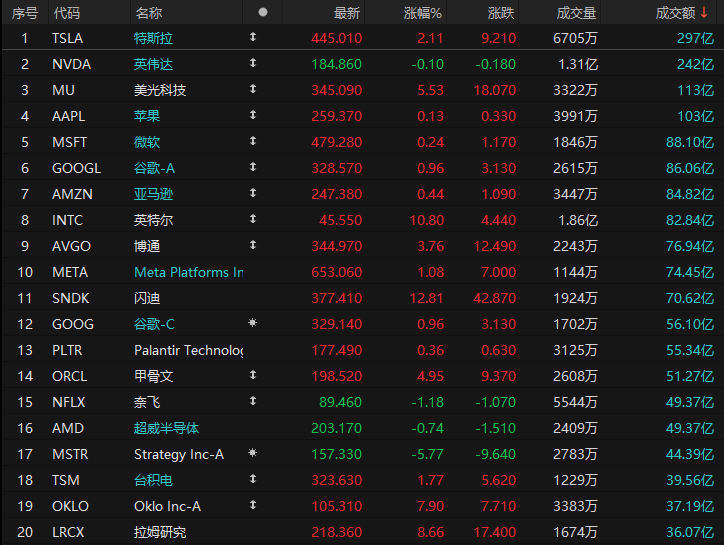The width and height of the screenshot is (724, 545).
Task: Select the 拉姆研究 name cell
Action: [x=160, y=532]
